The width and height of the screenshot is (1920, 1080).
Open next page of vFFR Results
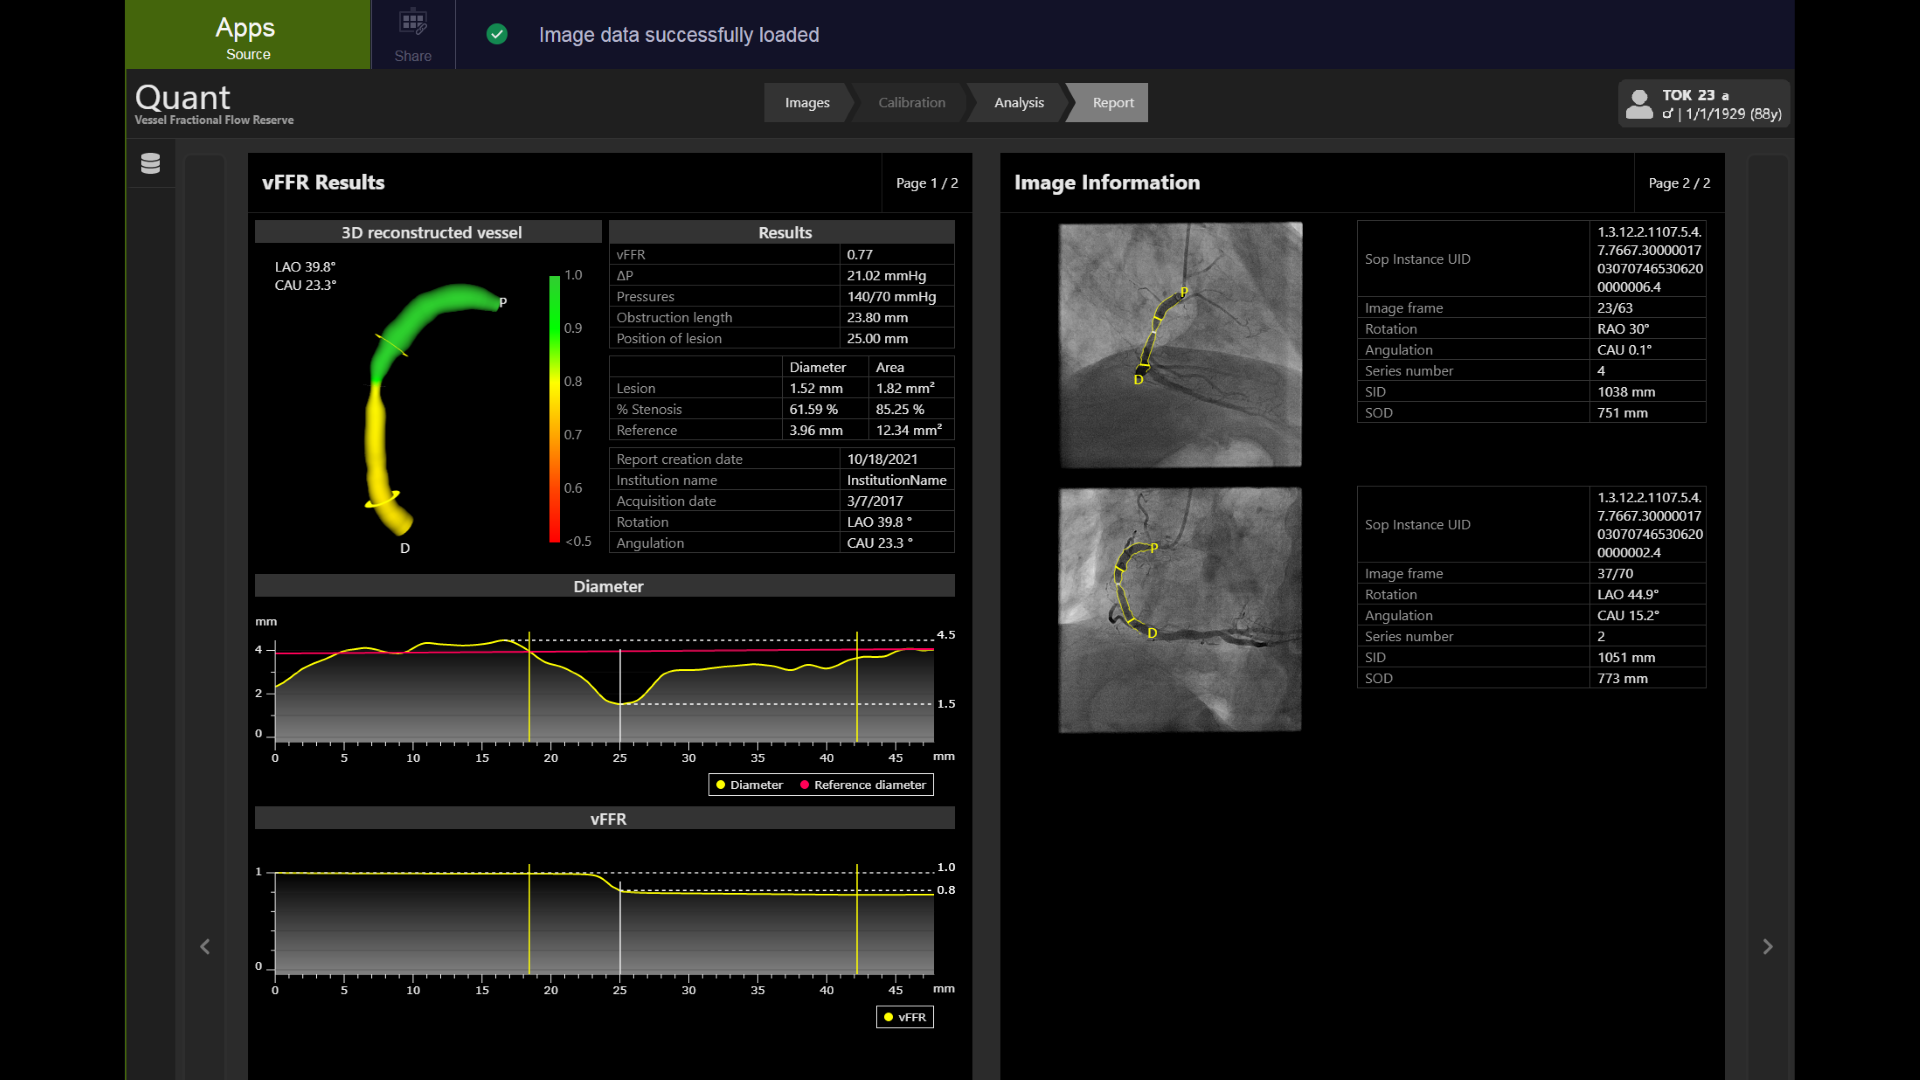coord(926,182)
